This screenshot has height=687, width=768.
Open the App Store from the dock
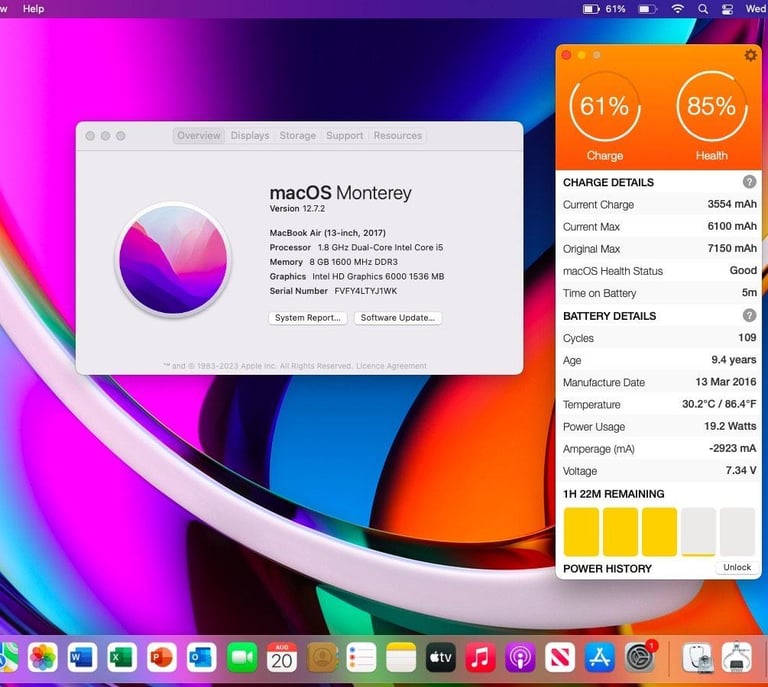600,657
